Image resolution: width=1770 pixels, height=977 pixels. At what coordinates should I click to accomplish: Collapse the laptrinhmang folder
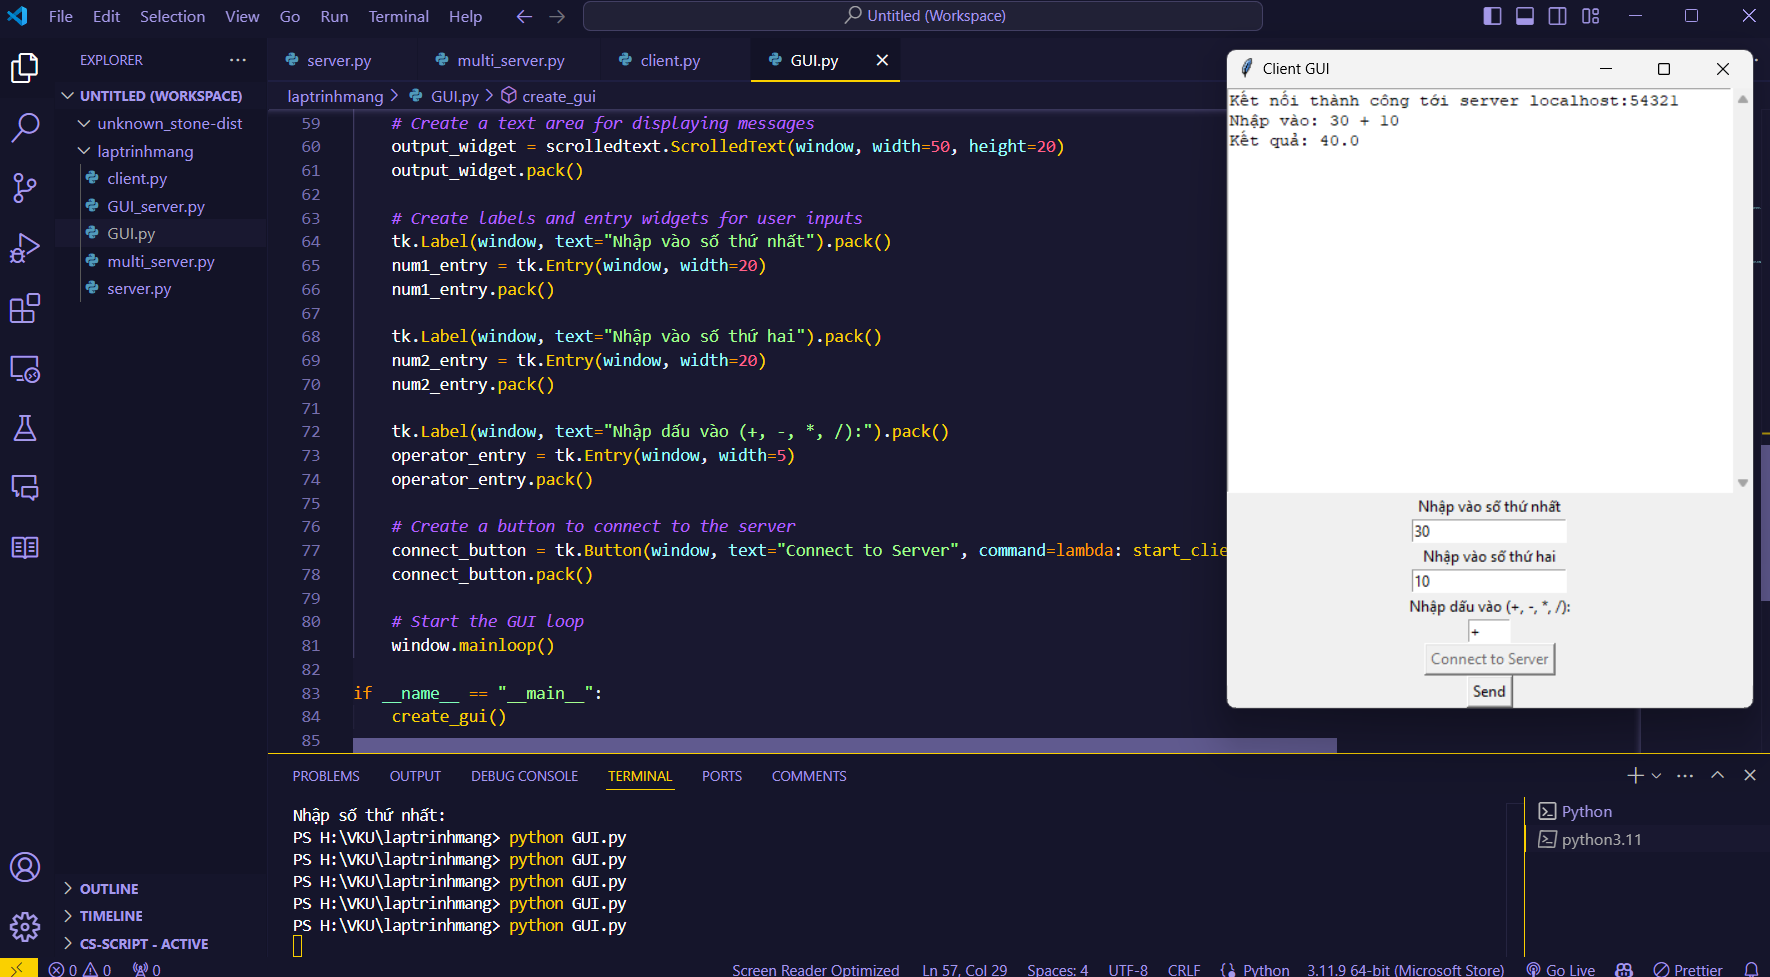point(145,151)
